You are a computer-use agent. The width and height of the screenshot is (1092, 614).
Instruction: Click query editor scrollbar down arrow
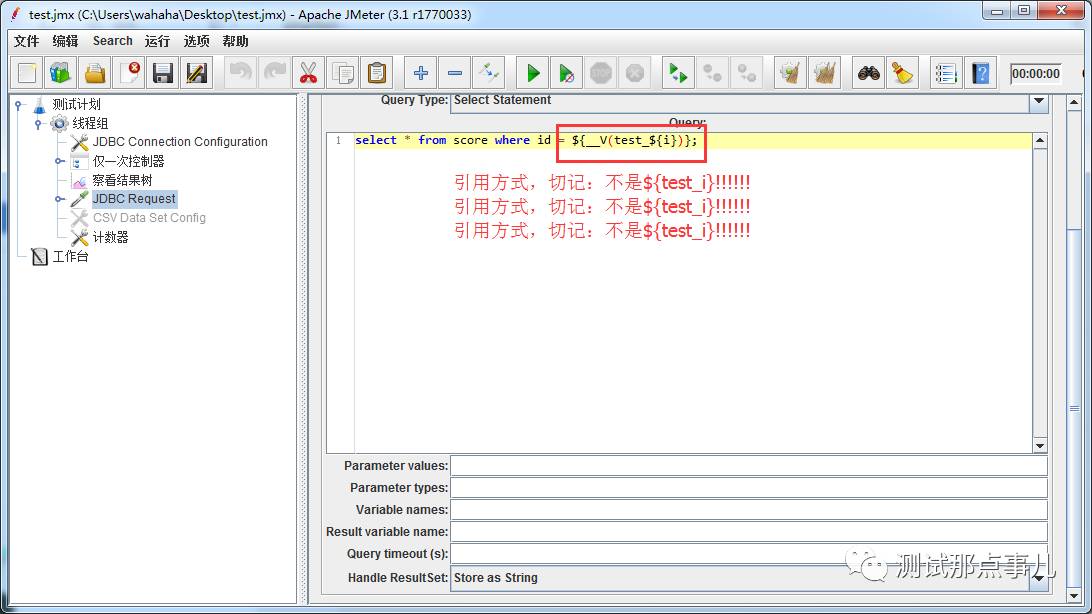coord(1040,446)
